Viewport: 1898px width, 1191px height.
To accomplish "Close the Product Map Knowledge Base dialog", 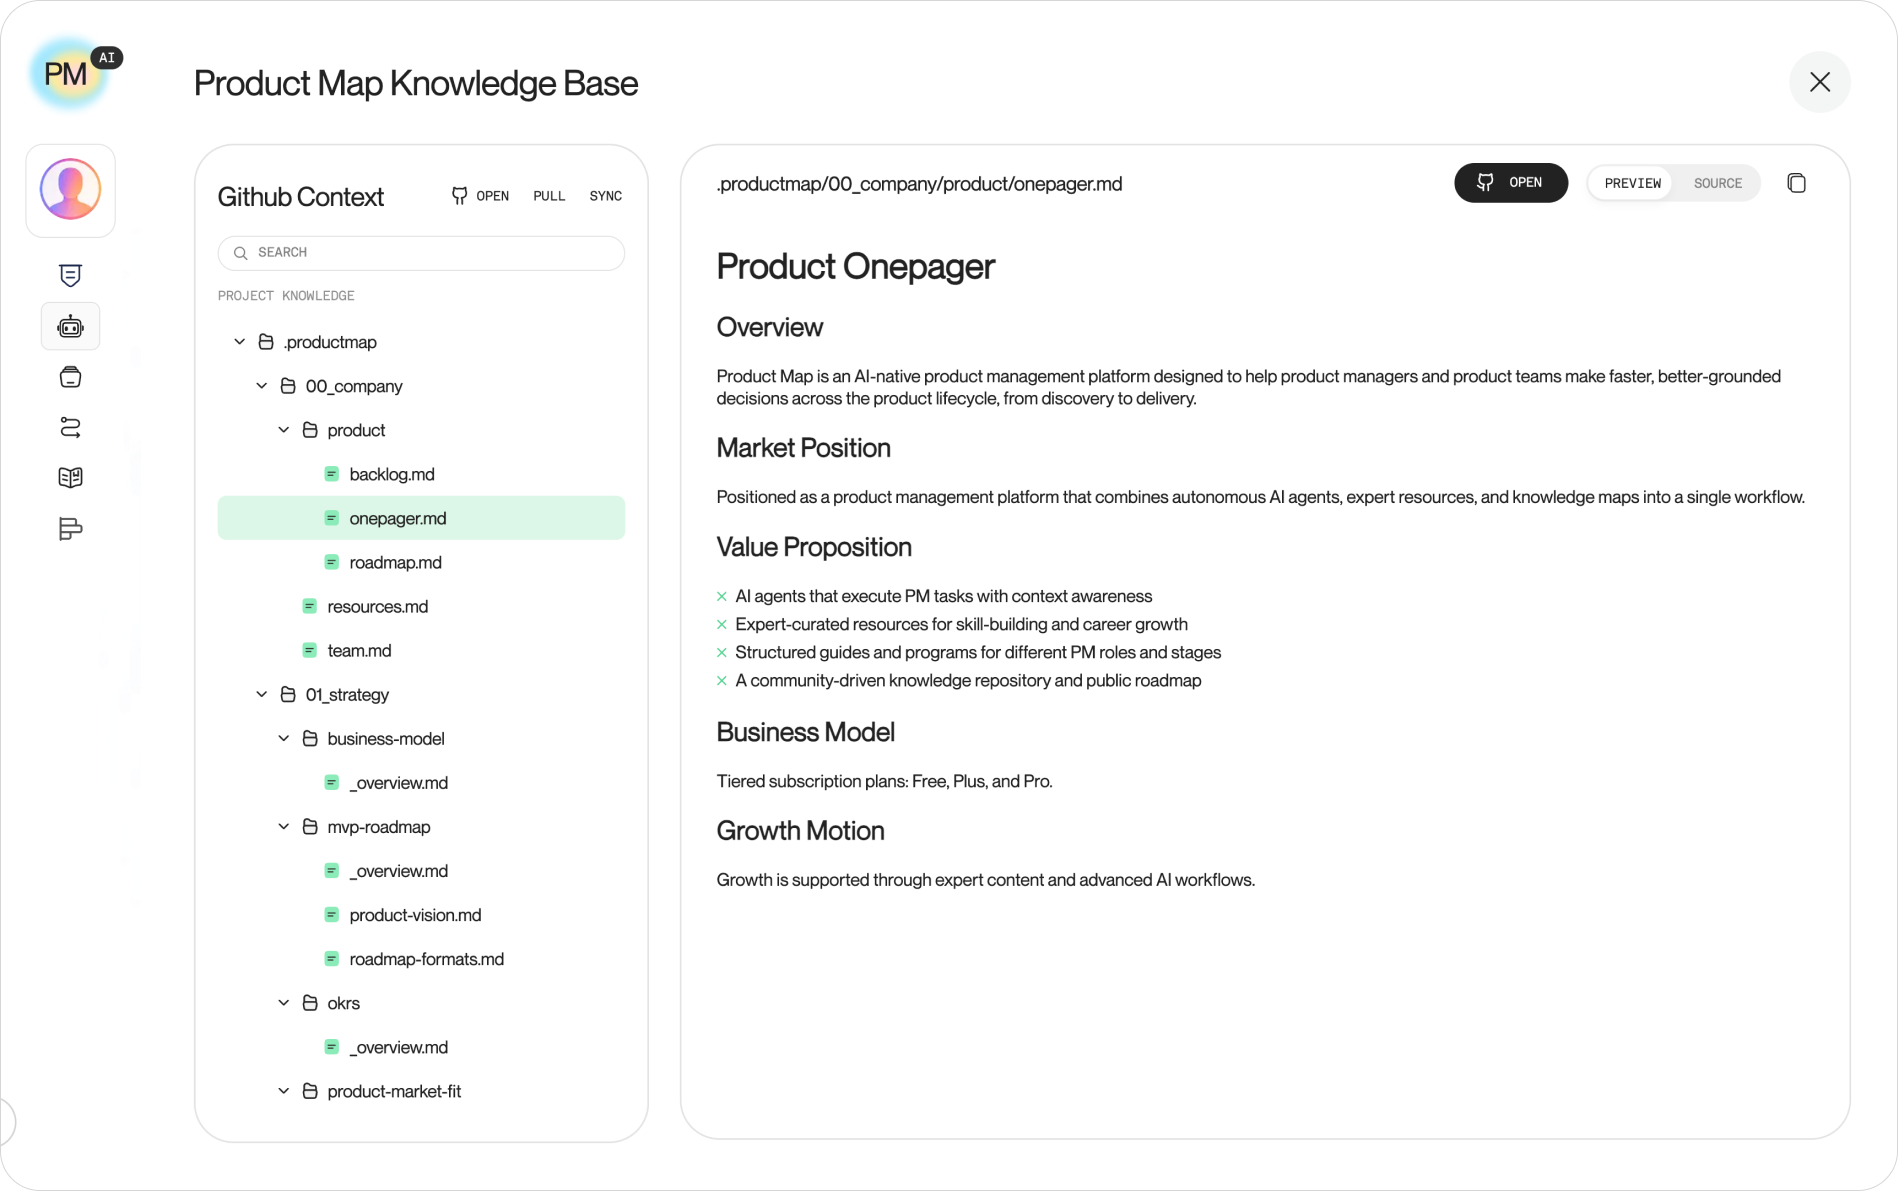I will pos(1819,82).
